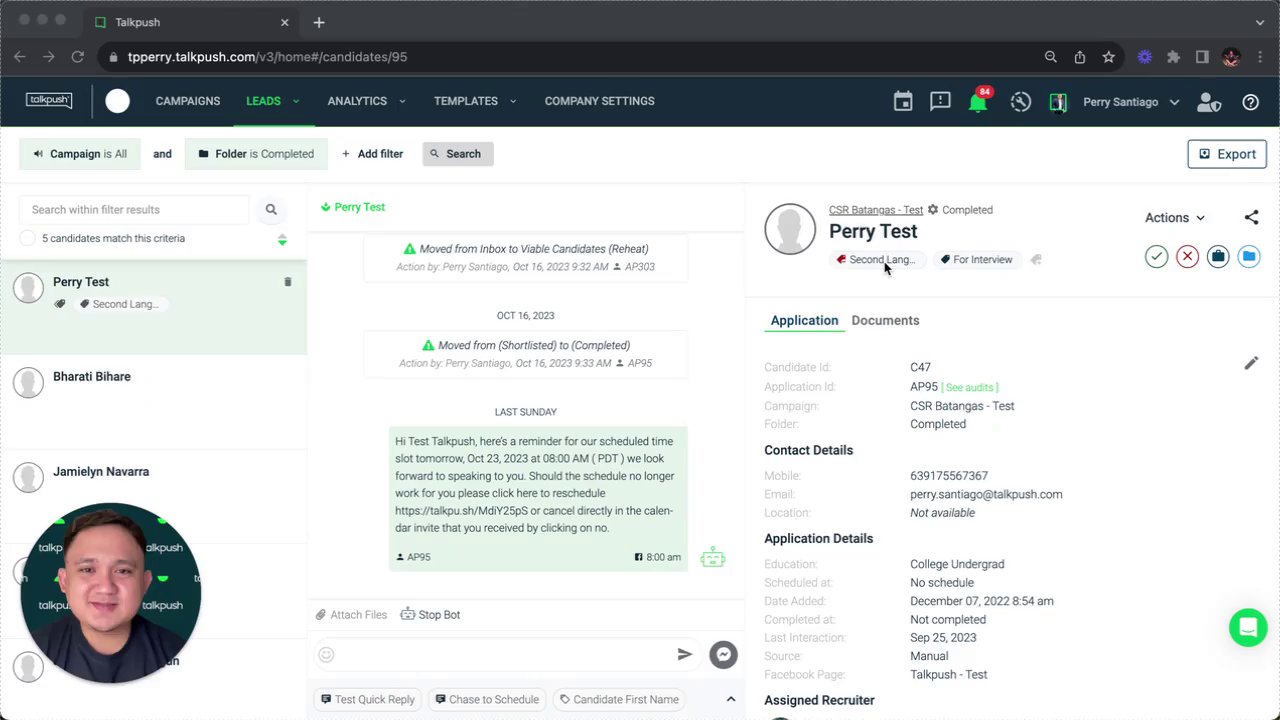Open the Chrome extensions puzzle icon
1280x720 pixels.
coord(1174,57)
